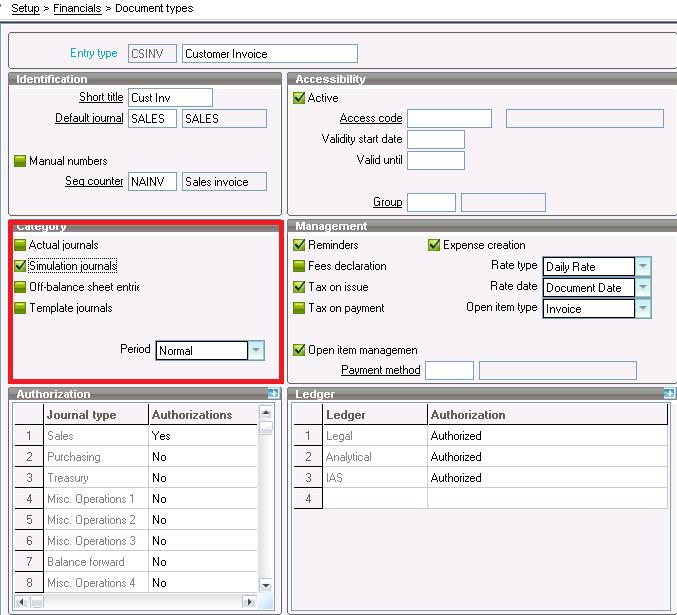Click the Customer Invoice description field
677x615 pixels.
click(269, 54)
